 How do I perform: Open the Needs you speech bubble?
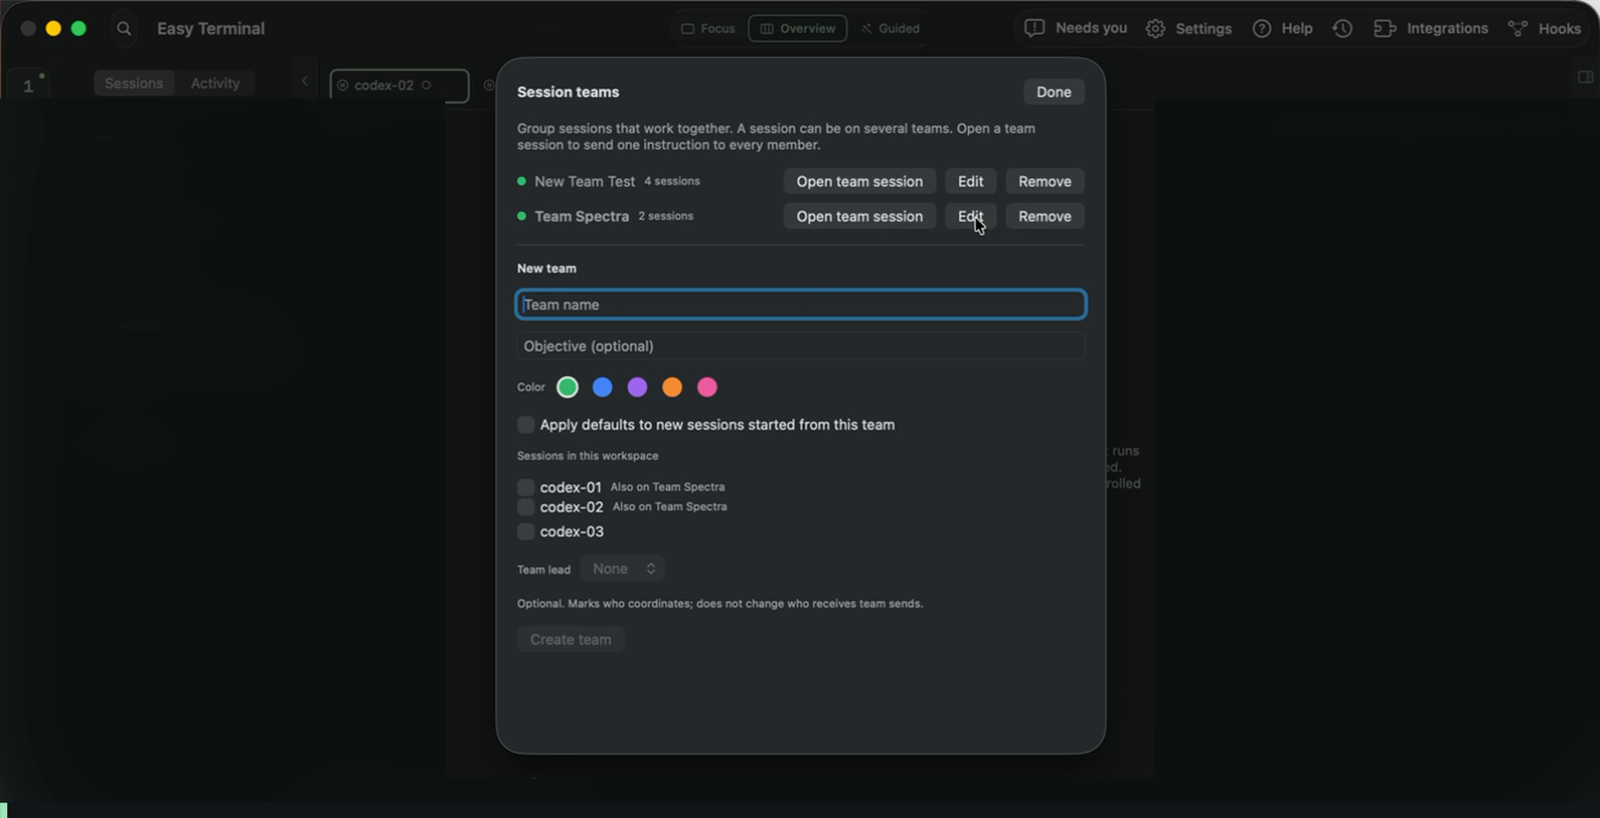pos(1076,28)
